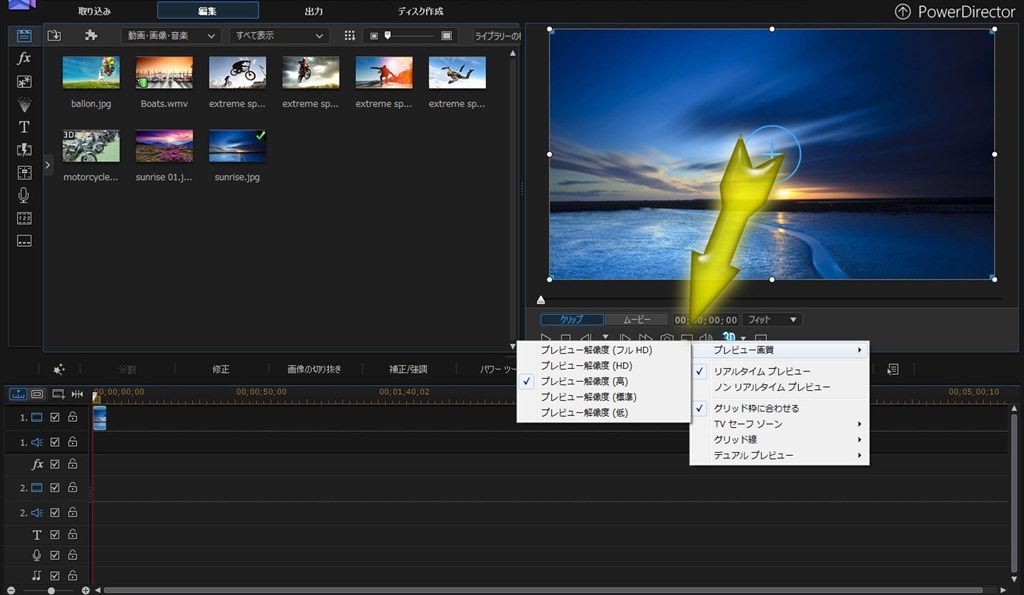
Task: Open the PiP Objects Room icon
Action: click(24, 81)
